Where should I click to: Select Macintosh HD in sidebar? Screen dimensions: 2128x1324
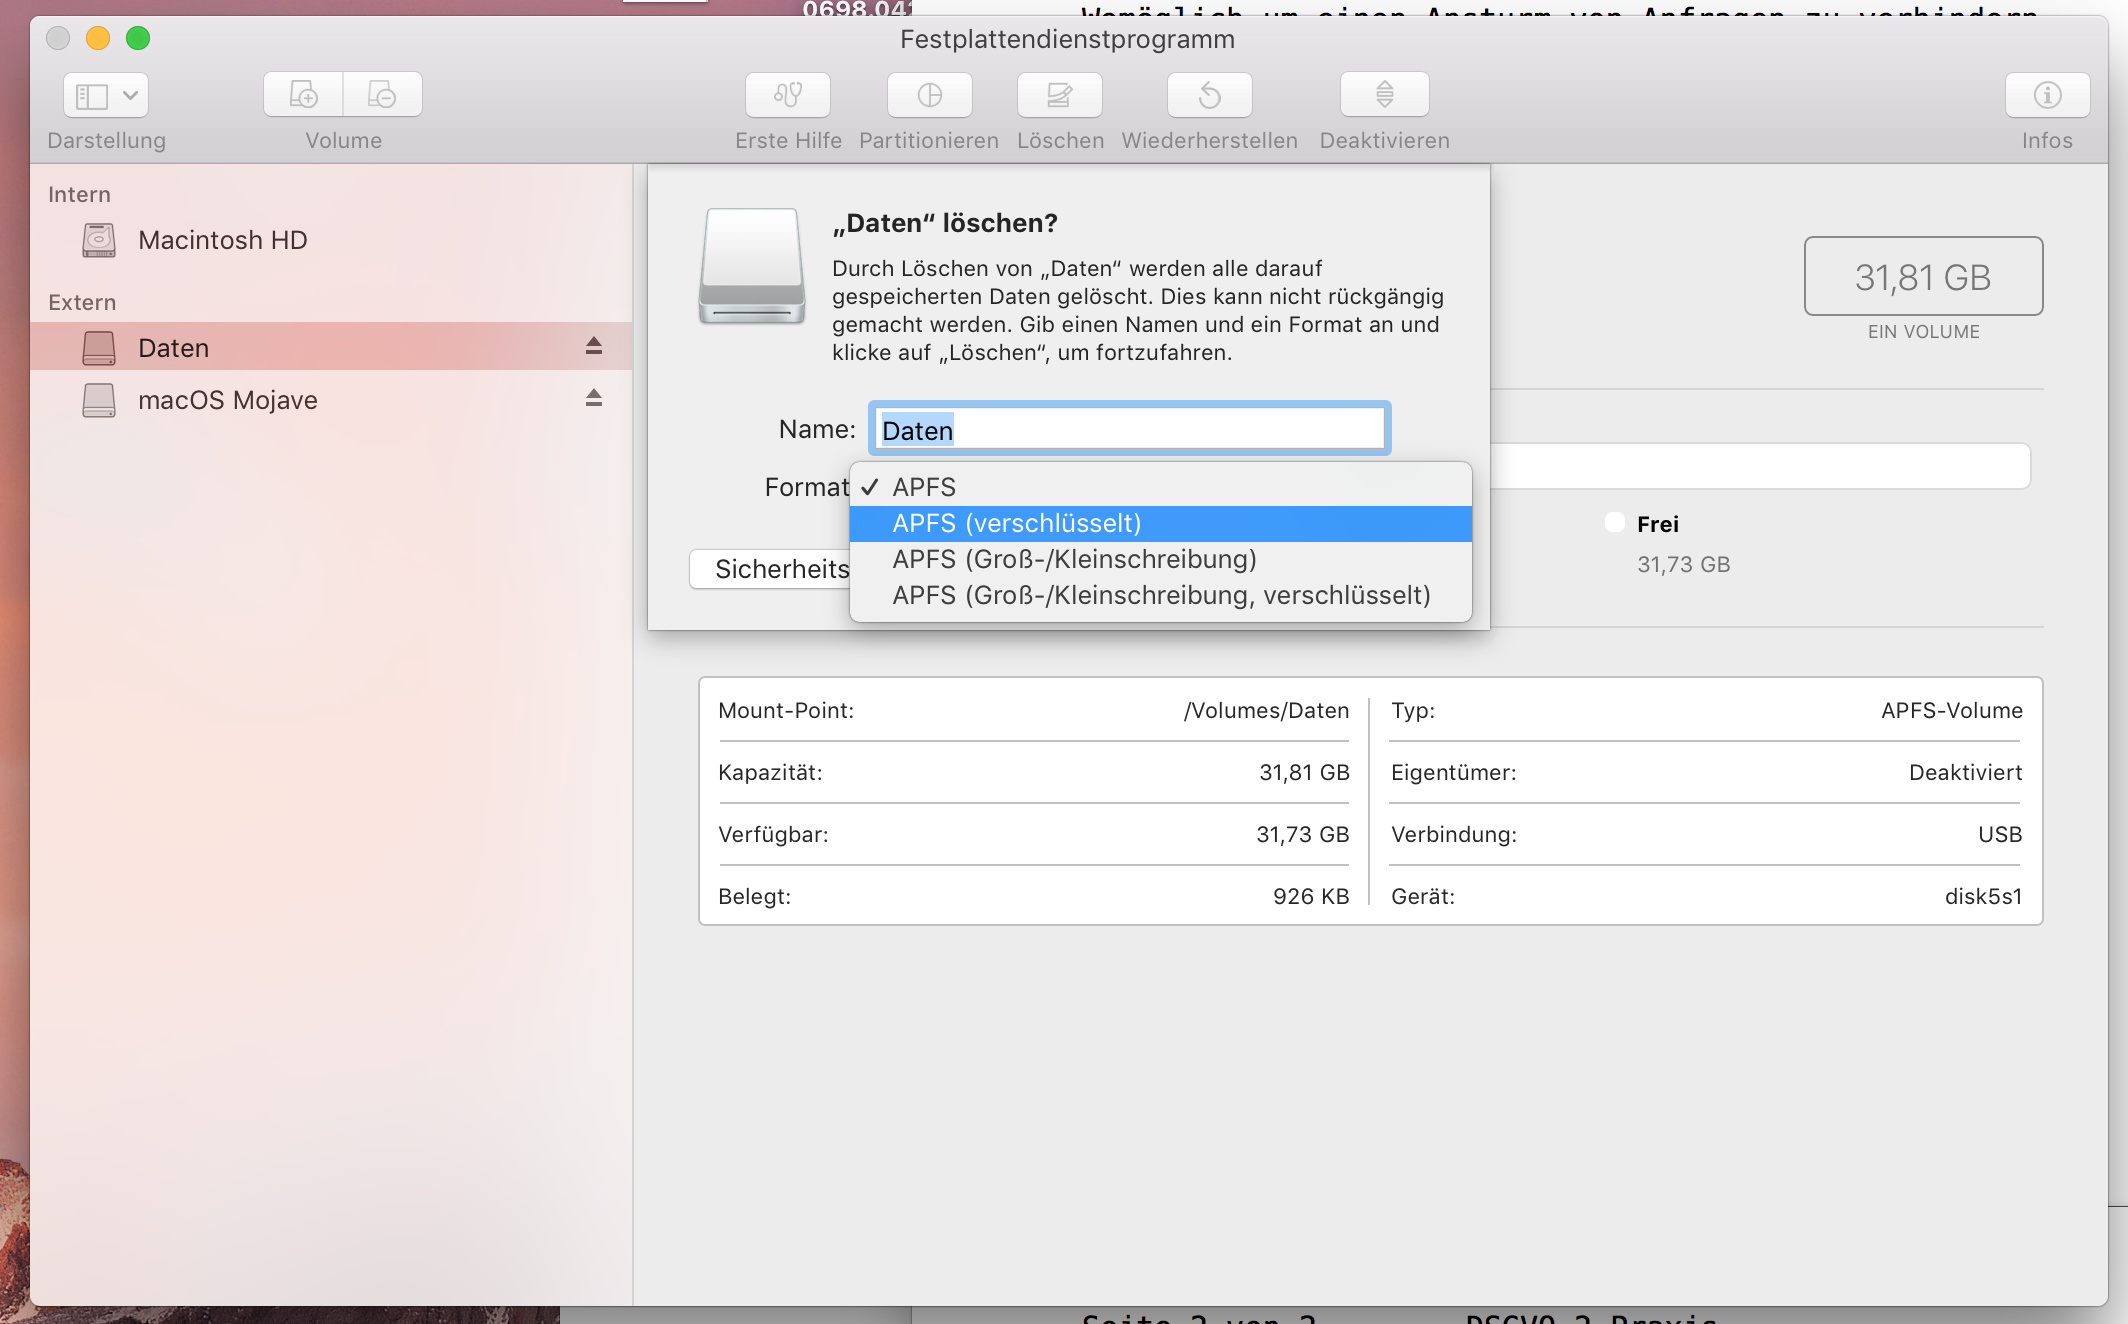[222, 240]
